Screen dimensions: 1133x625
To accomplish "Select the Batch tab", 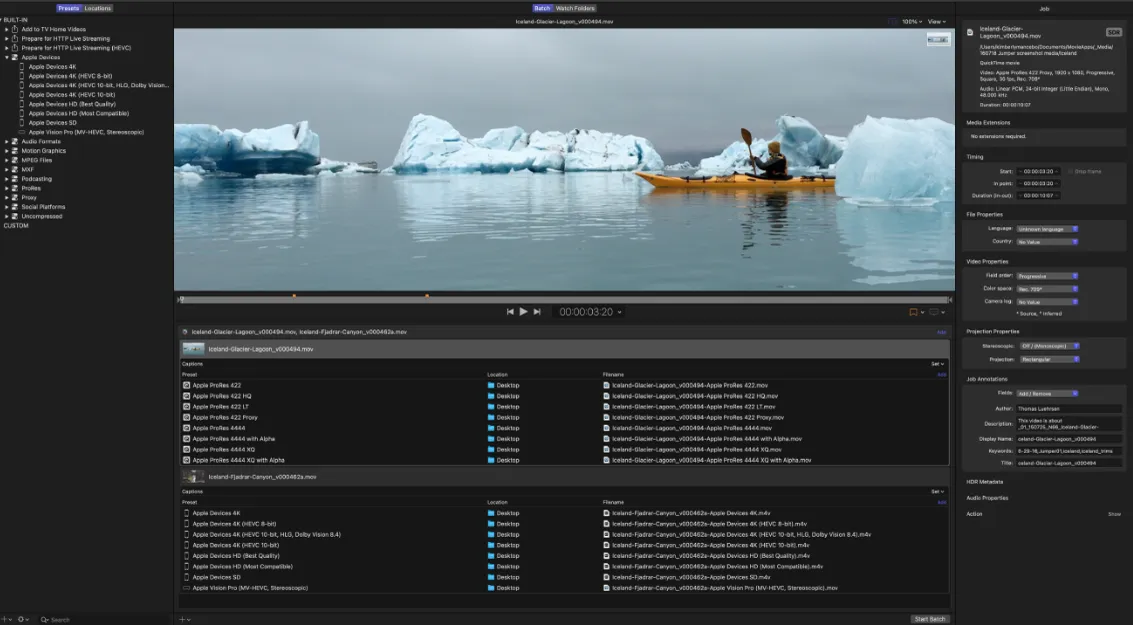I will point(542,8).
